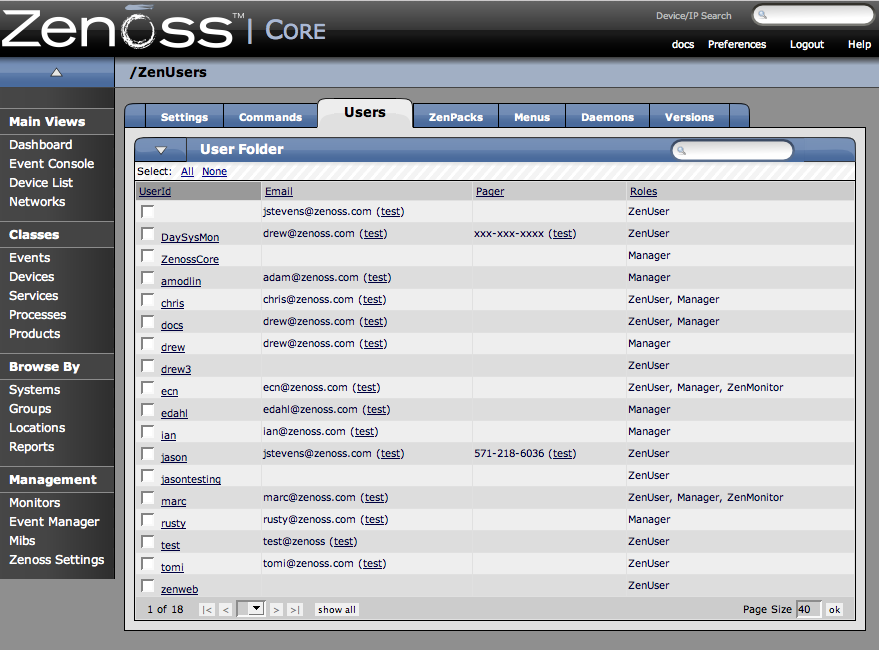The height and width of the screenshot is (650, 879).
Task: Open Locations in the sidebar
Action: pos(37,428)
